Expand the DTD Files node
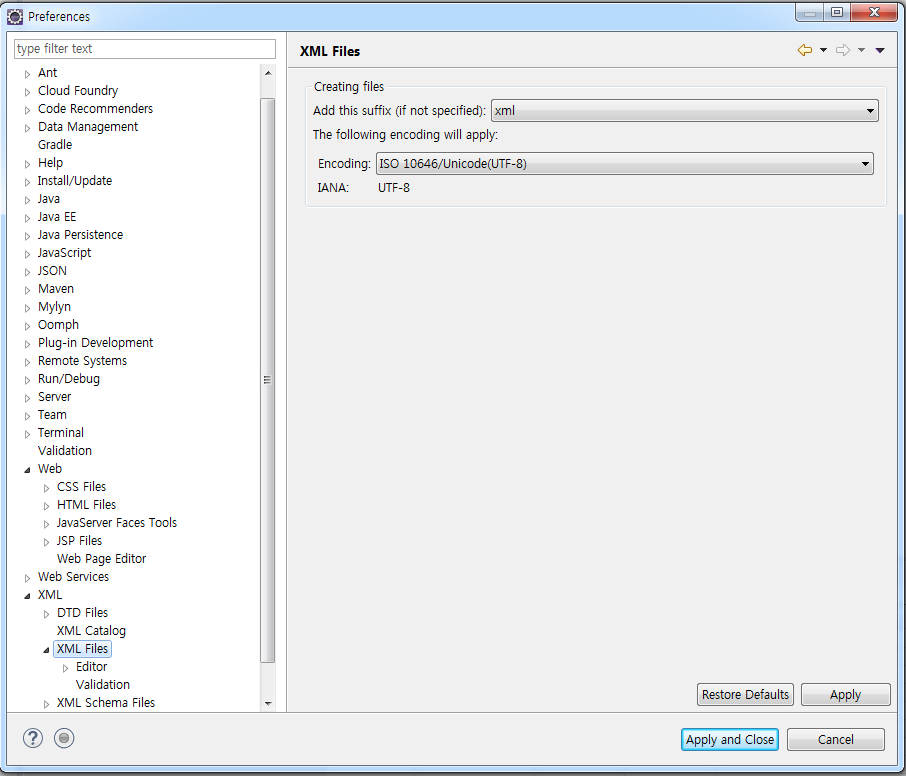This screenshot has width=906, height=776. tap(46, 614)
